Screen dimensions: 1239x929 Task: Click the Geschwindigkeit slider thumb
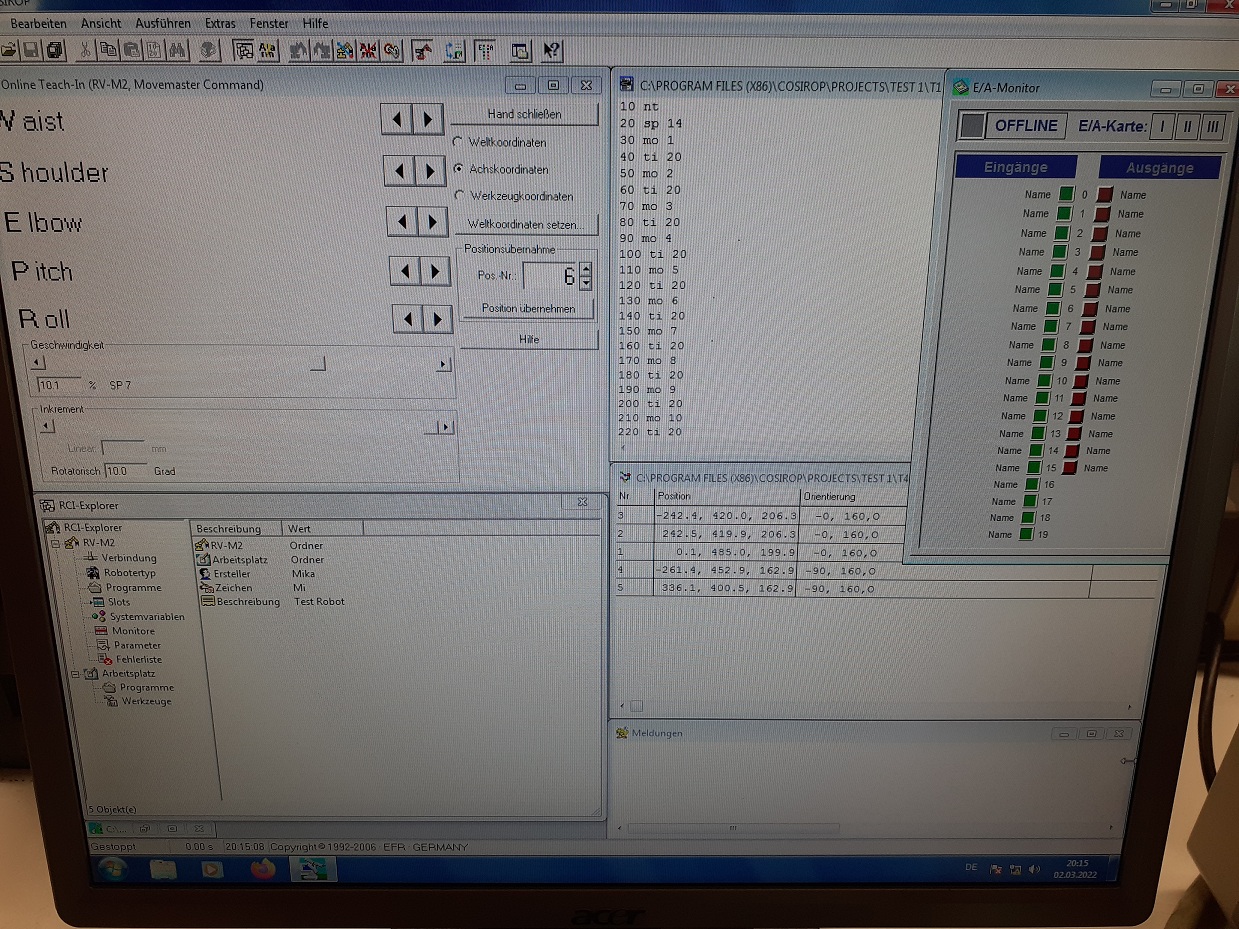(x=317, y=364)
